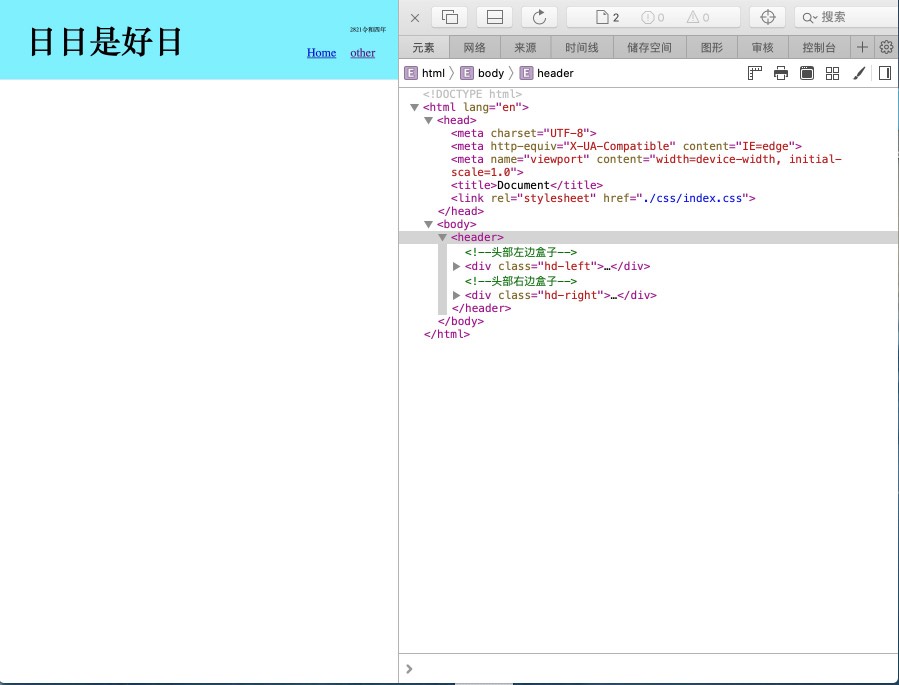The width and height of the screenshot is (899, 685).
Task: Start element selection with the crosshair icon
Action: [767, 17]
